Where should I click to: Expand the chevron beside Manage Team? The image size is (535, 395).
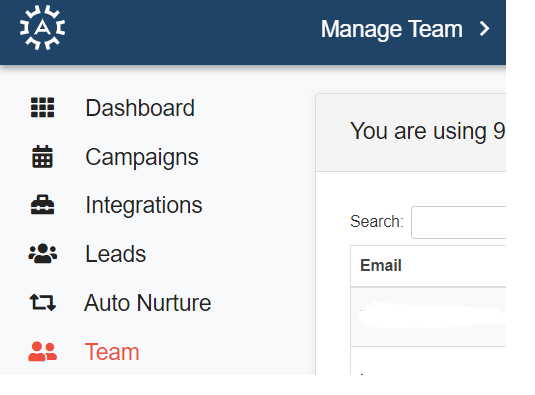485,29
